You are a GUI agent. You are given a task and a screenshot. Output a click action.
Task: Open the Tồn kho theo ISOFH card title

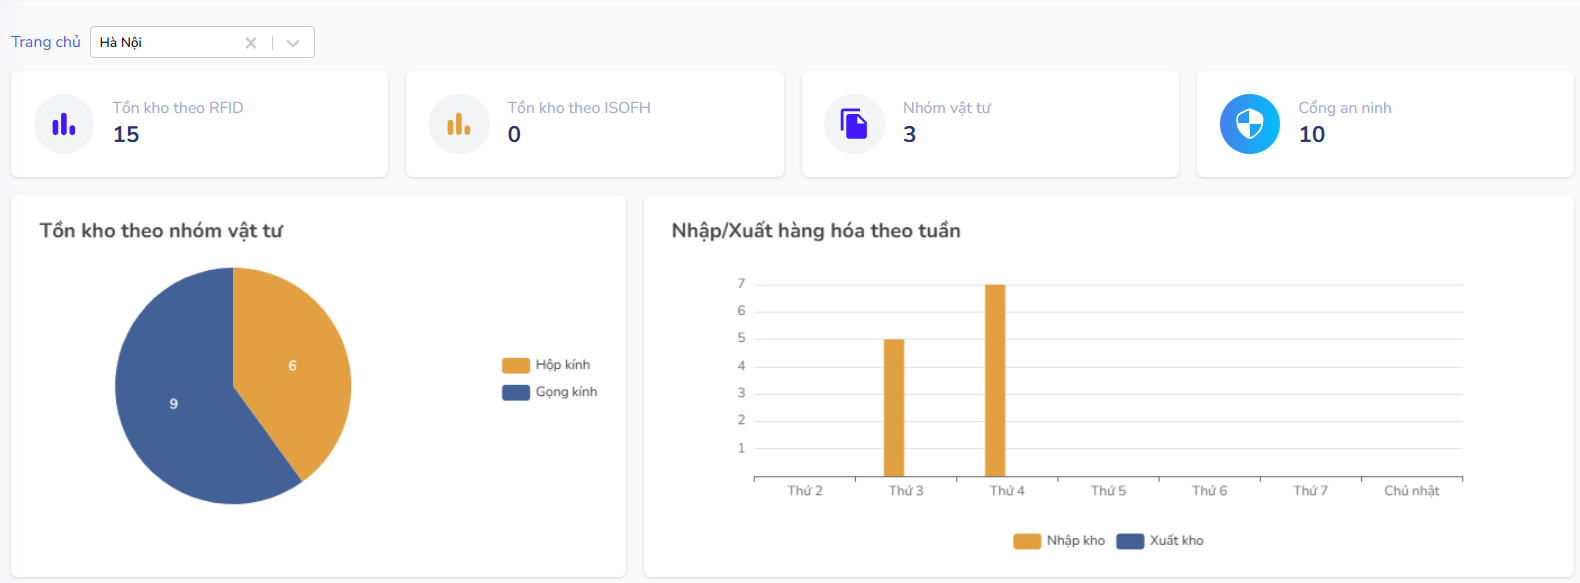pyautogui.click(x=579, y=108)
